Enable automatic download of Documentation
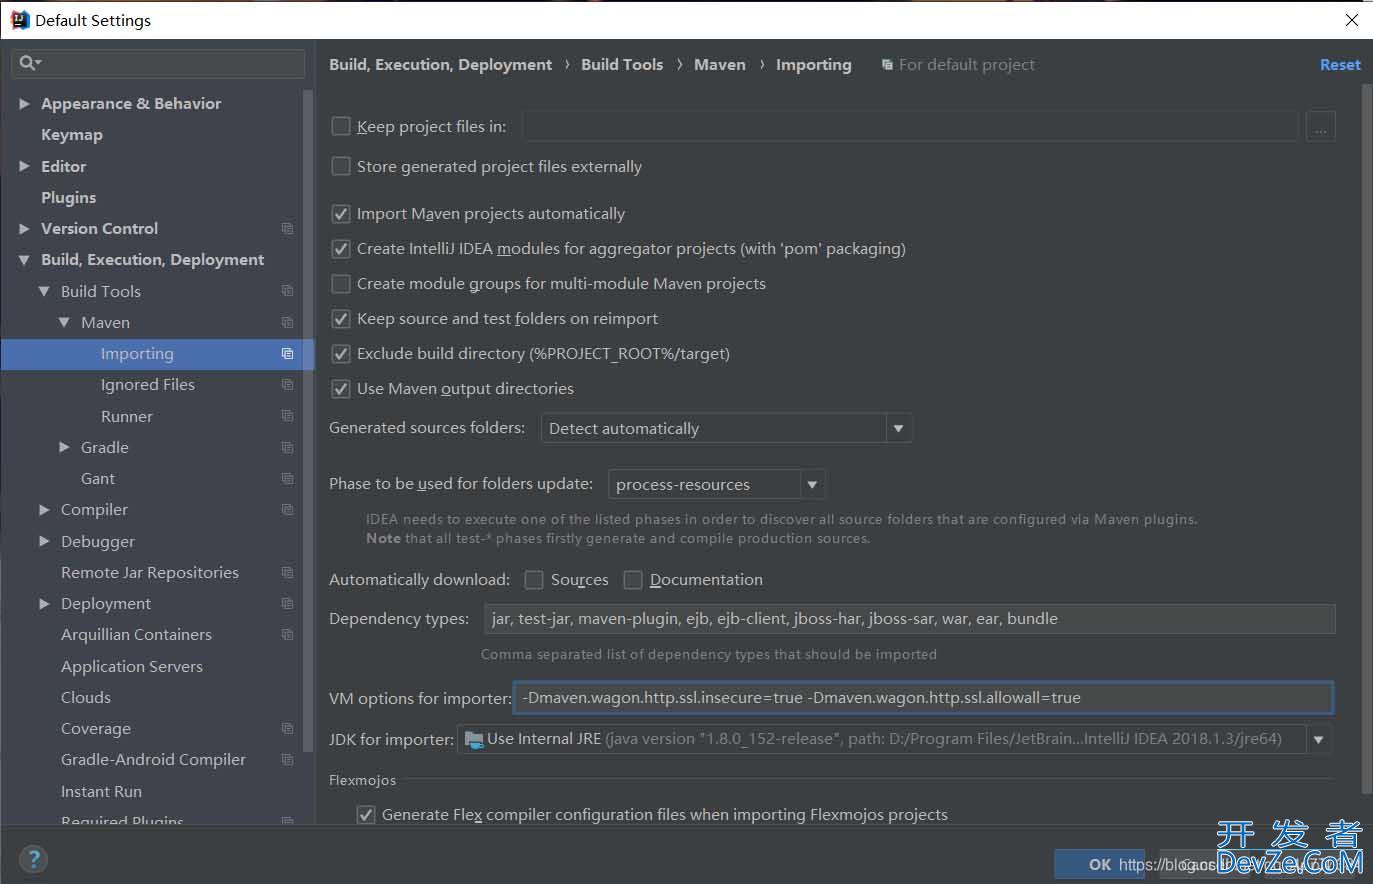Screen dimensions: 1373x884 [633, 580]
